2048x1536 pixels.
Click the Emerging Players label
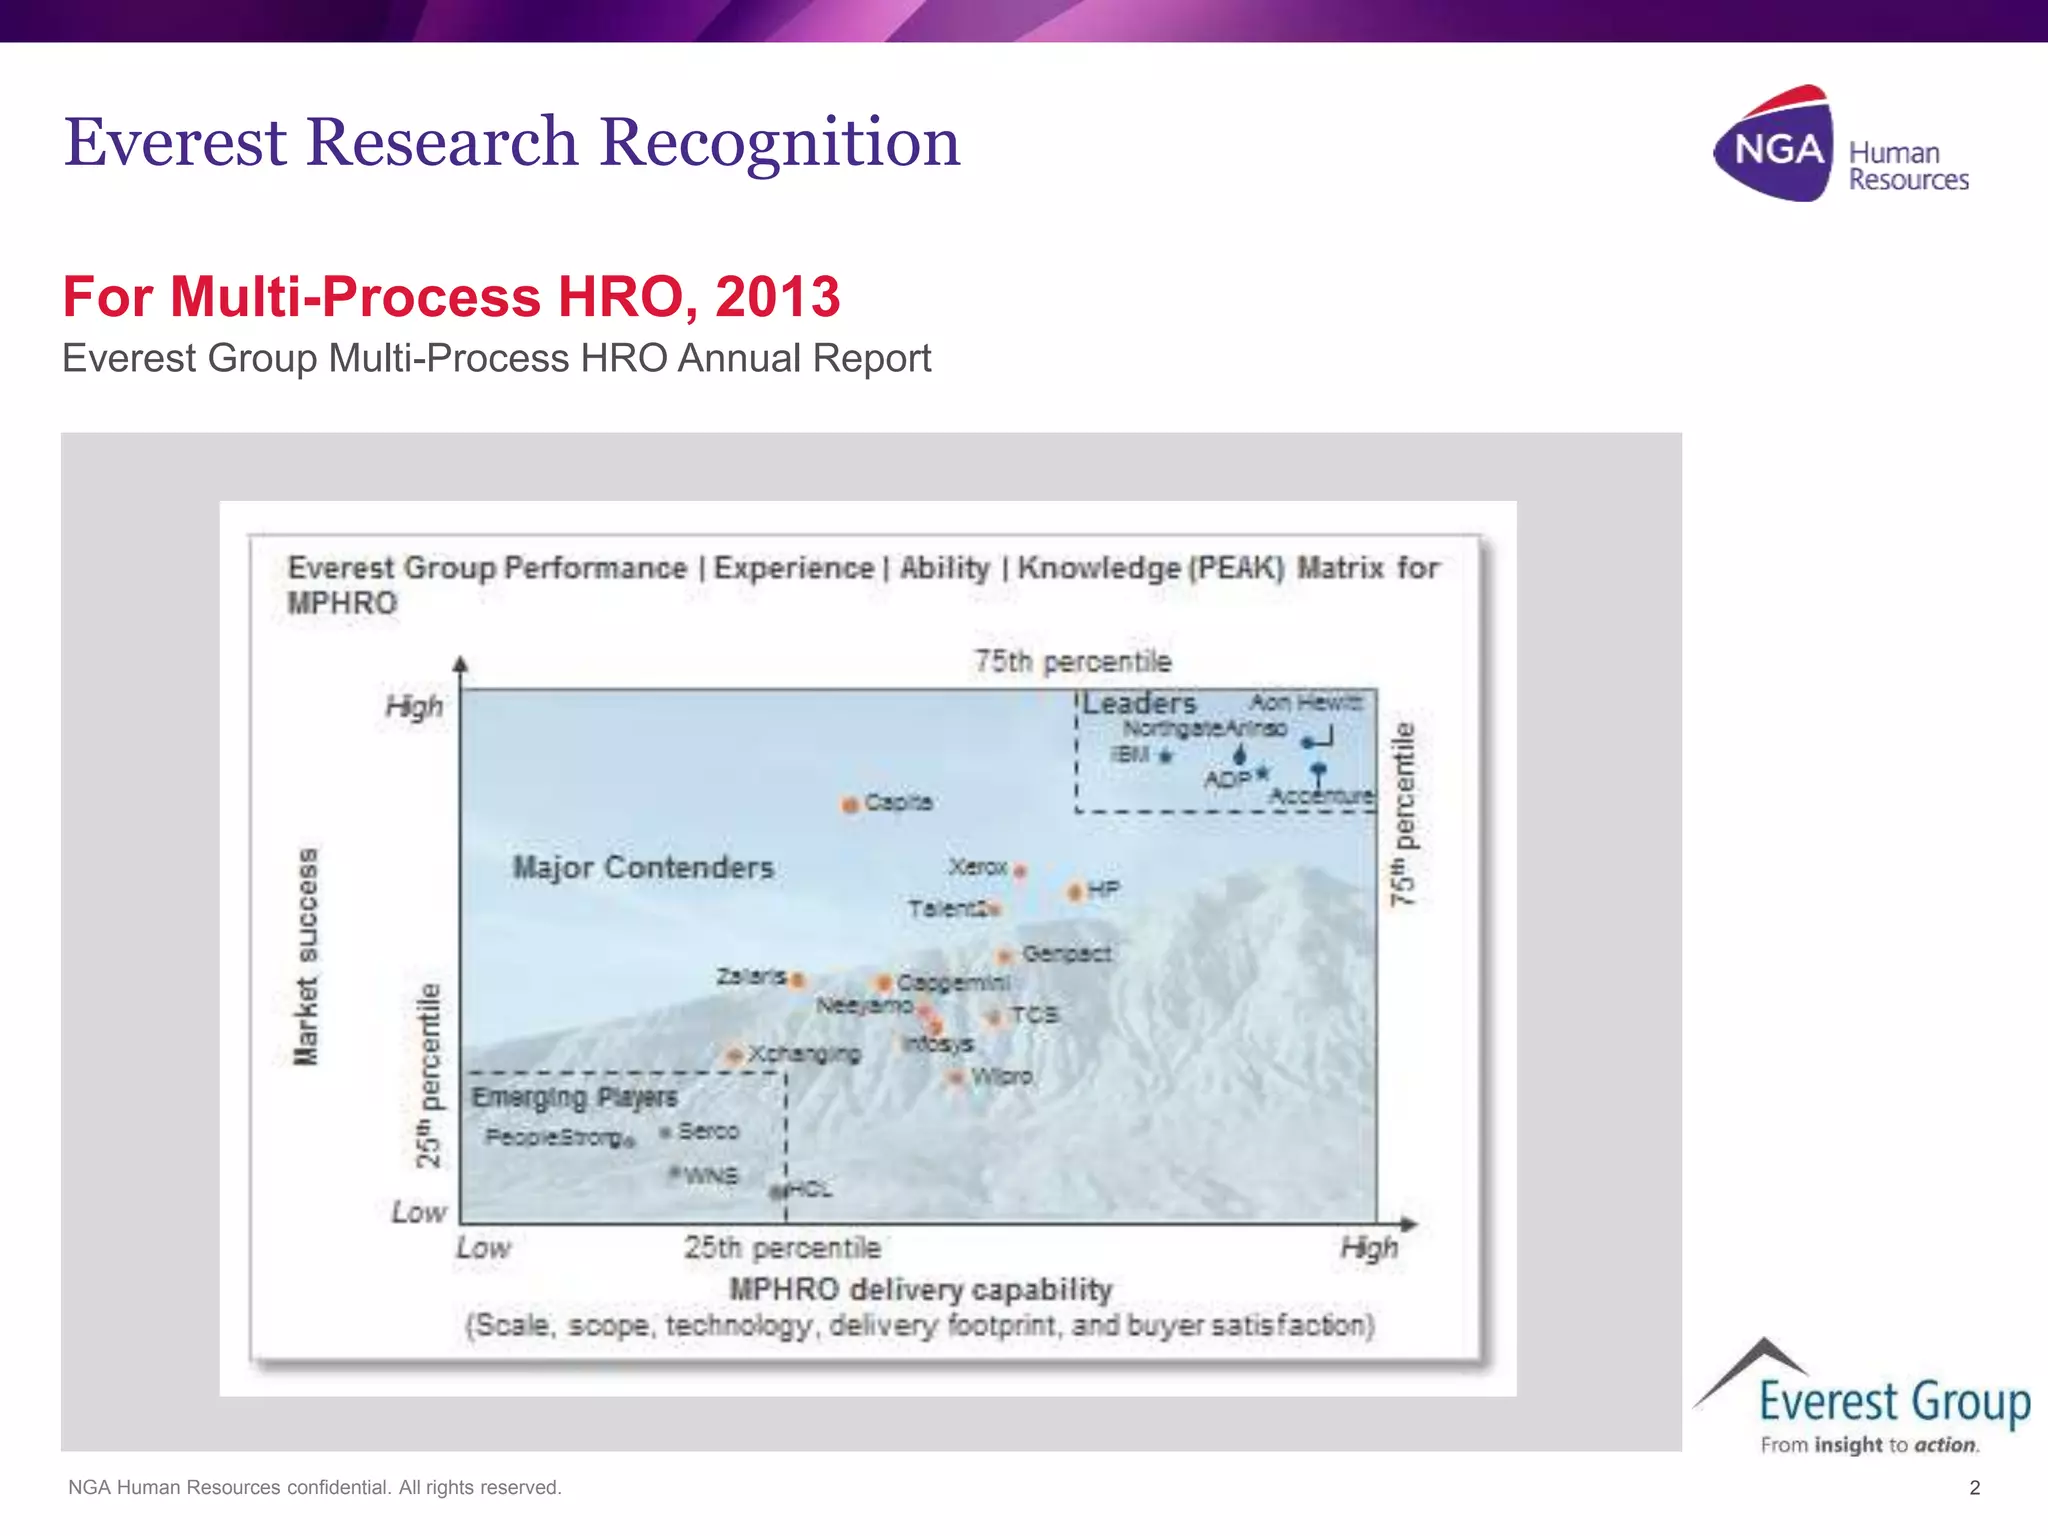(574, 1098)
